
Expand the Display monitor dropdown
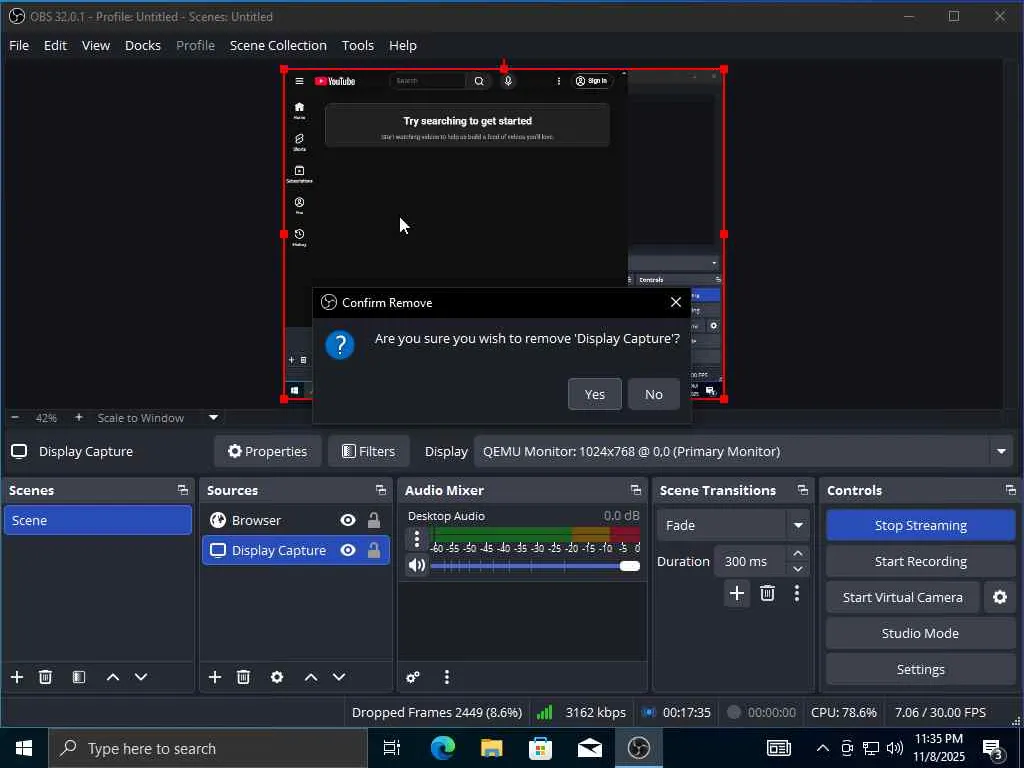[x=1001, y=451]
